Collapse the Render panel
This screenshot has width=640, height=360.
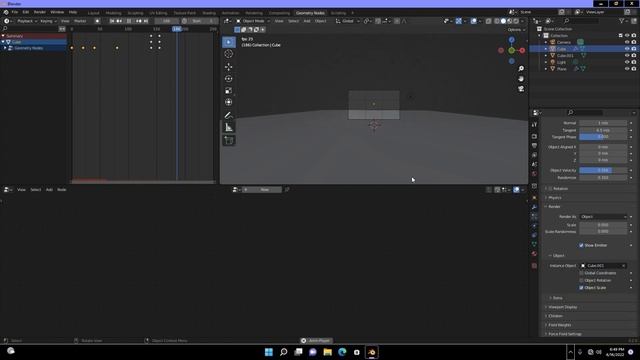(x=554, y=207)
